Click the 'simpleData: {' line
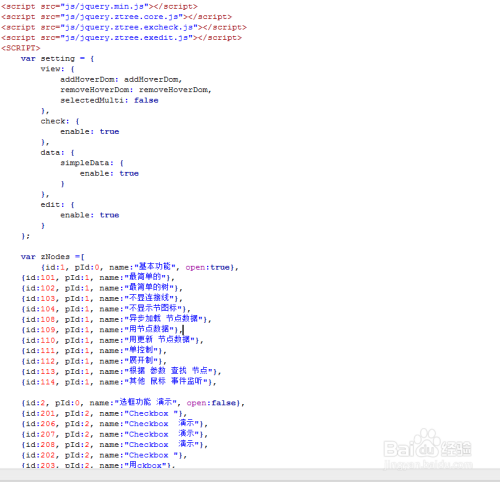This screenshot has width=500, height=482. (x=92, y=163)
